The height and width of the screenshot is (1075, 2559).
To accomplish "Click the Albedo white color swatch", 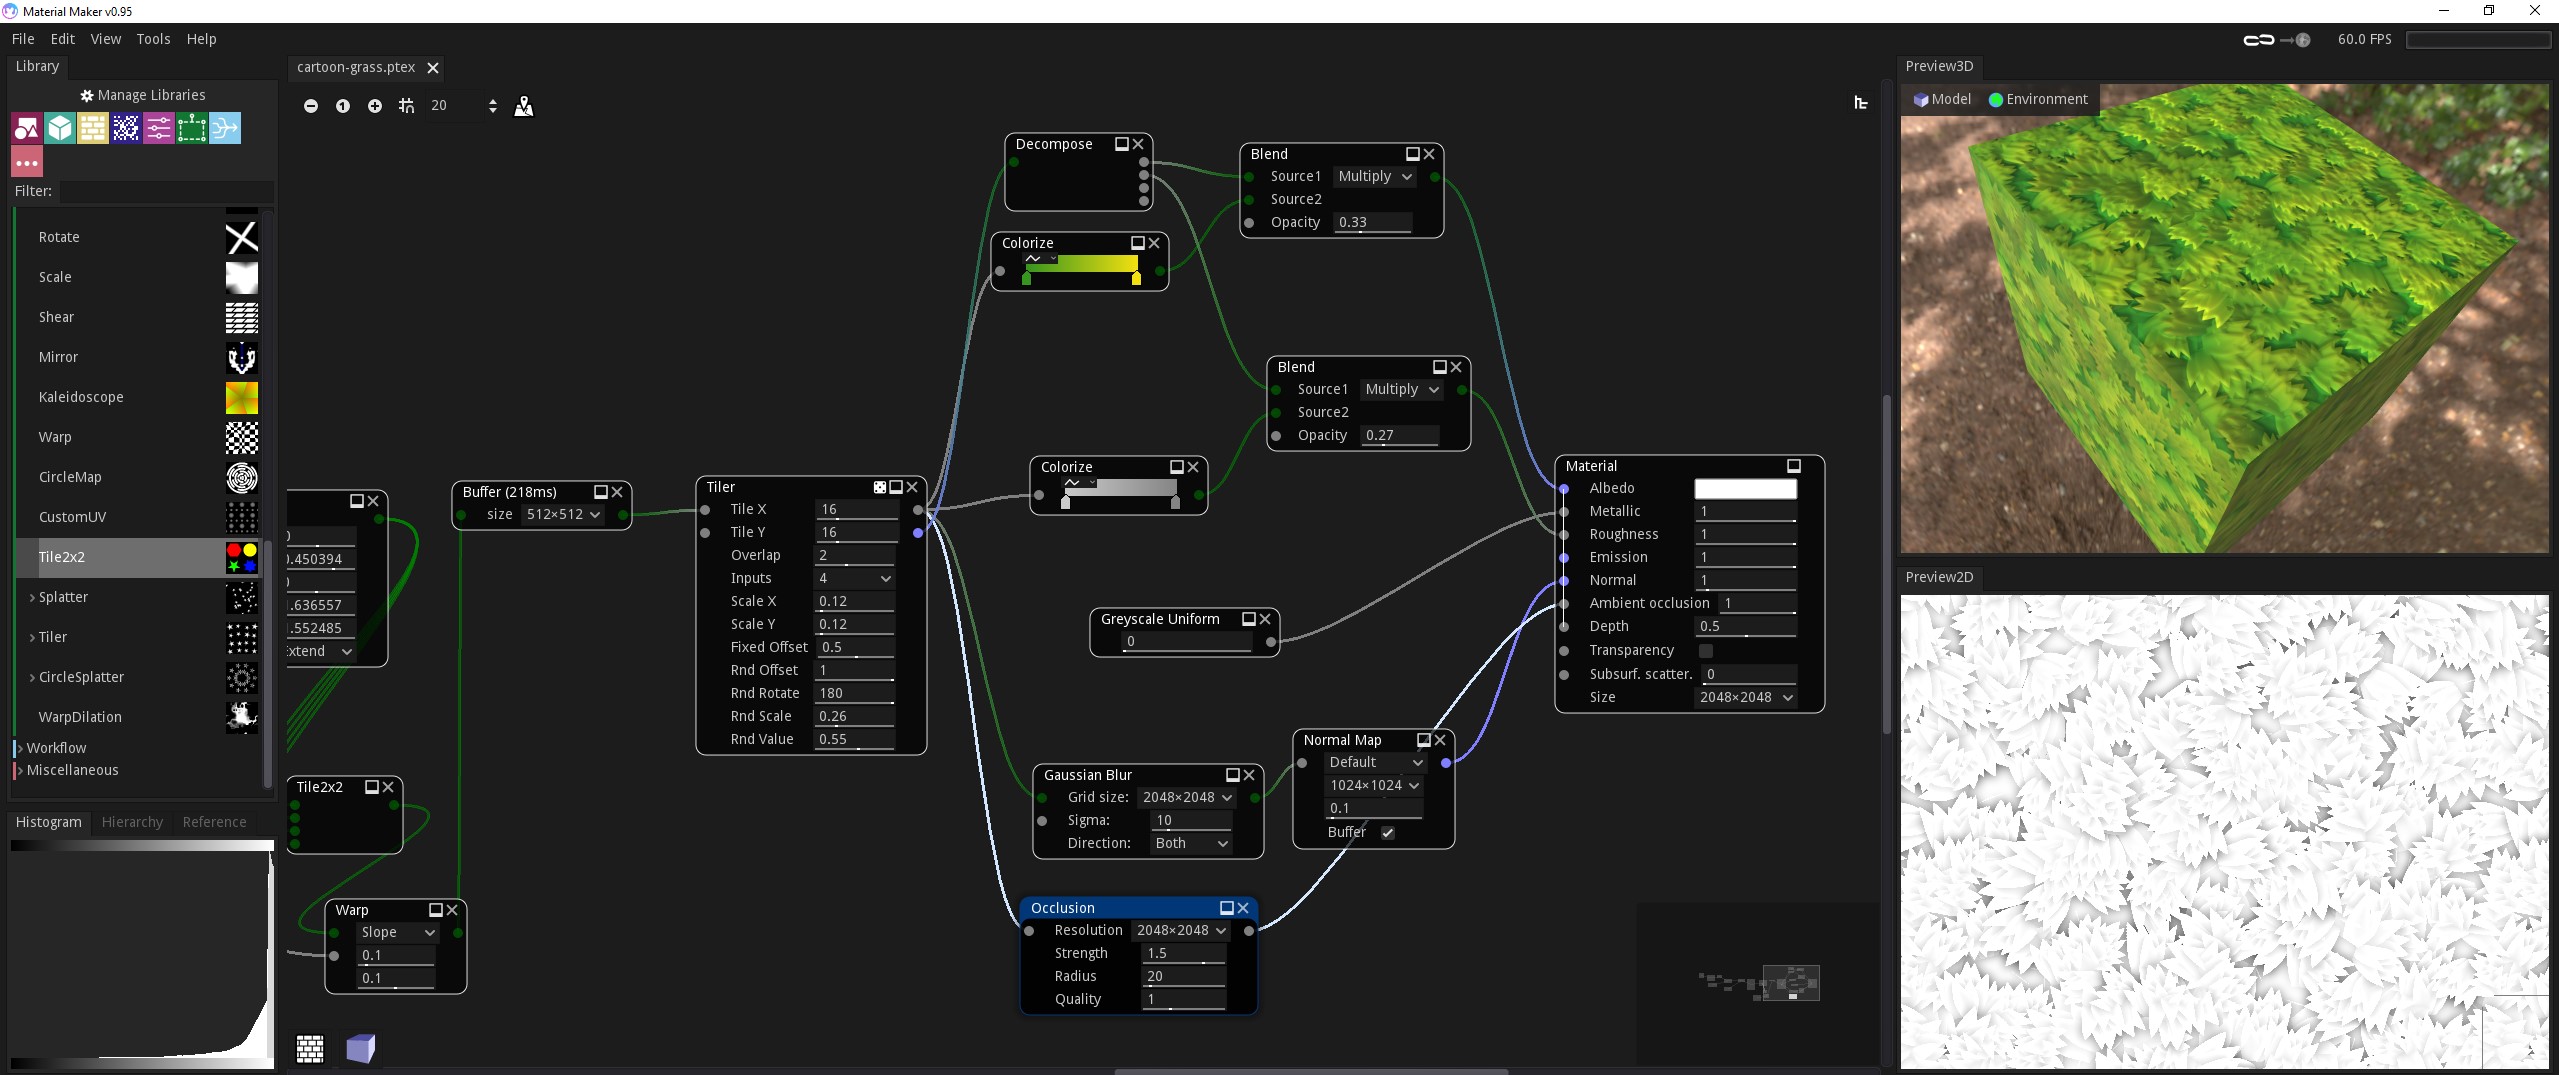I will (1745, 489).
